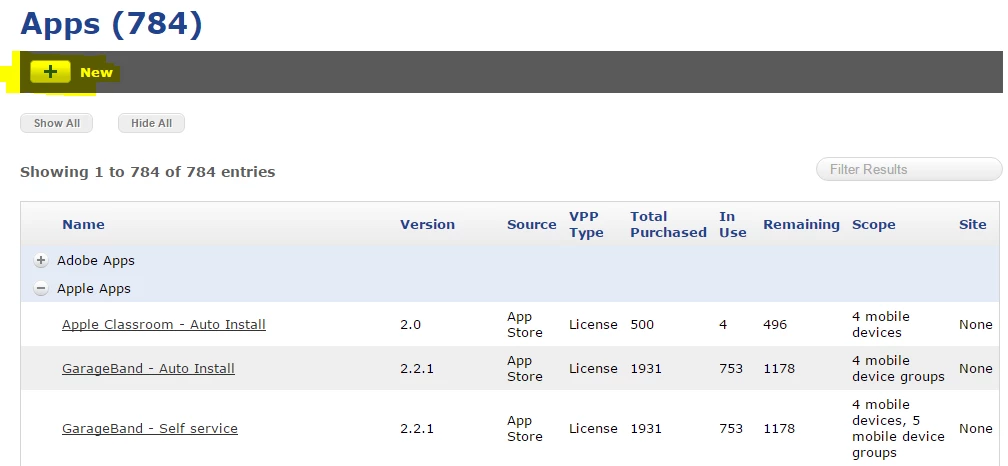
Task: Sort table by Version column
Action: click(x=428, y=224)
